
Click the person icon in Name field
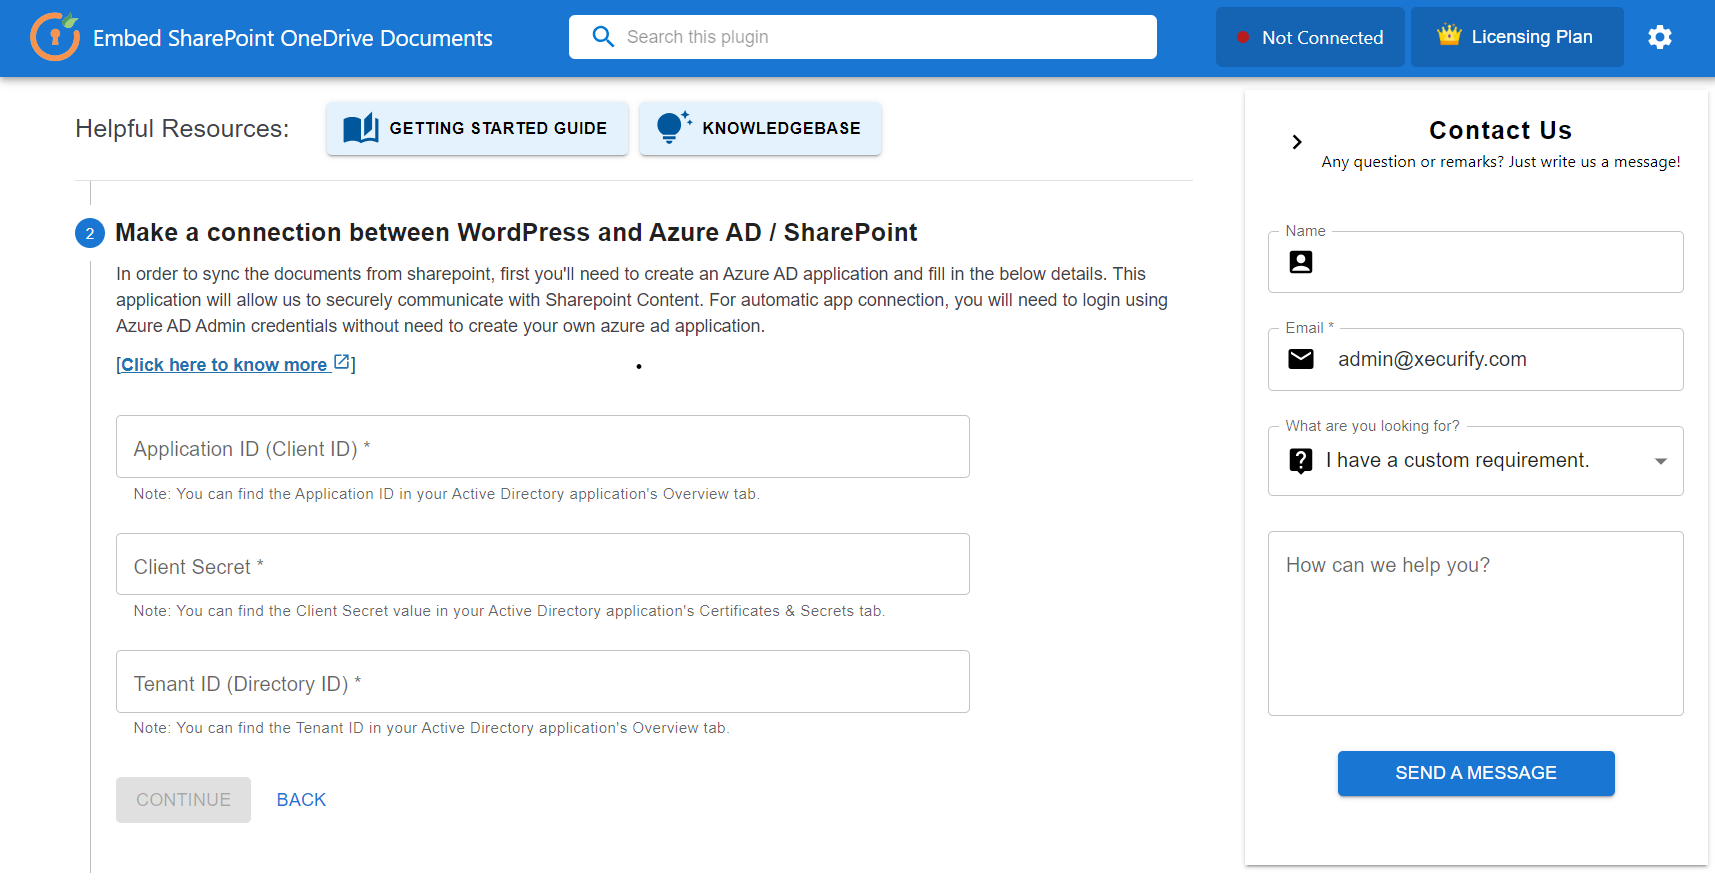(1301, 262)
